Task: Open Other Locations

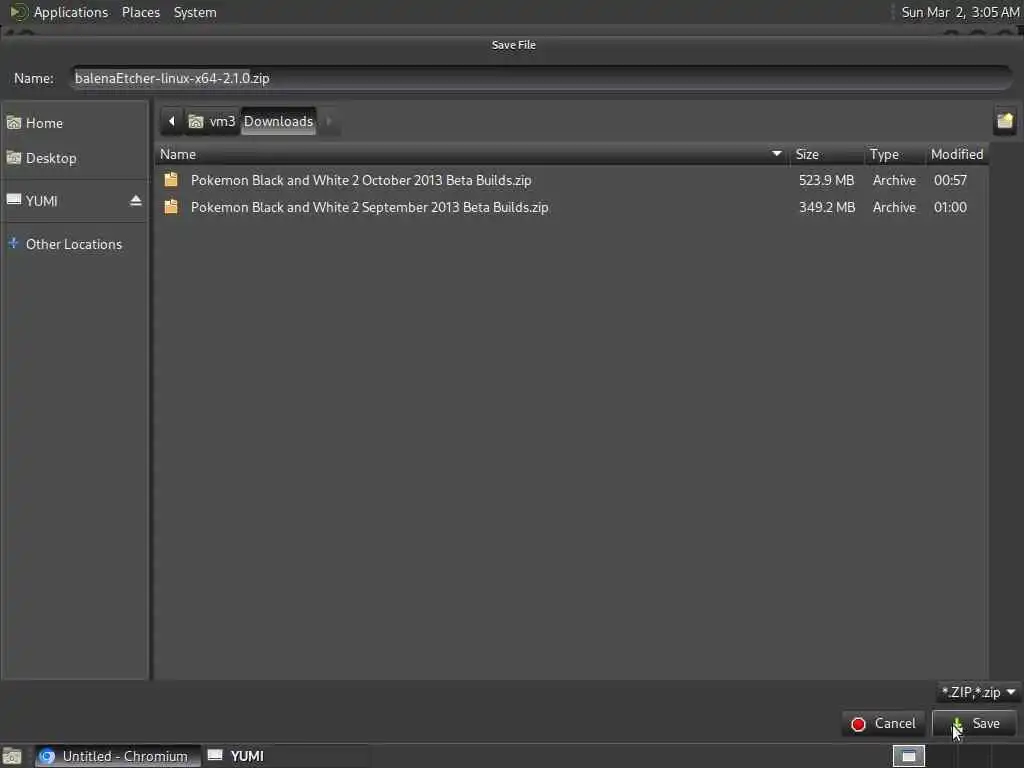Action: tap(73, 244)
